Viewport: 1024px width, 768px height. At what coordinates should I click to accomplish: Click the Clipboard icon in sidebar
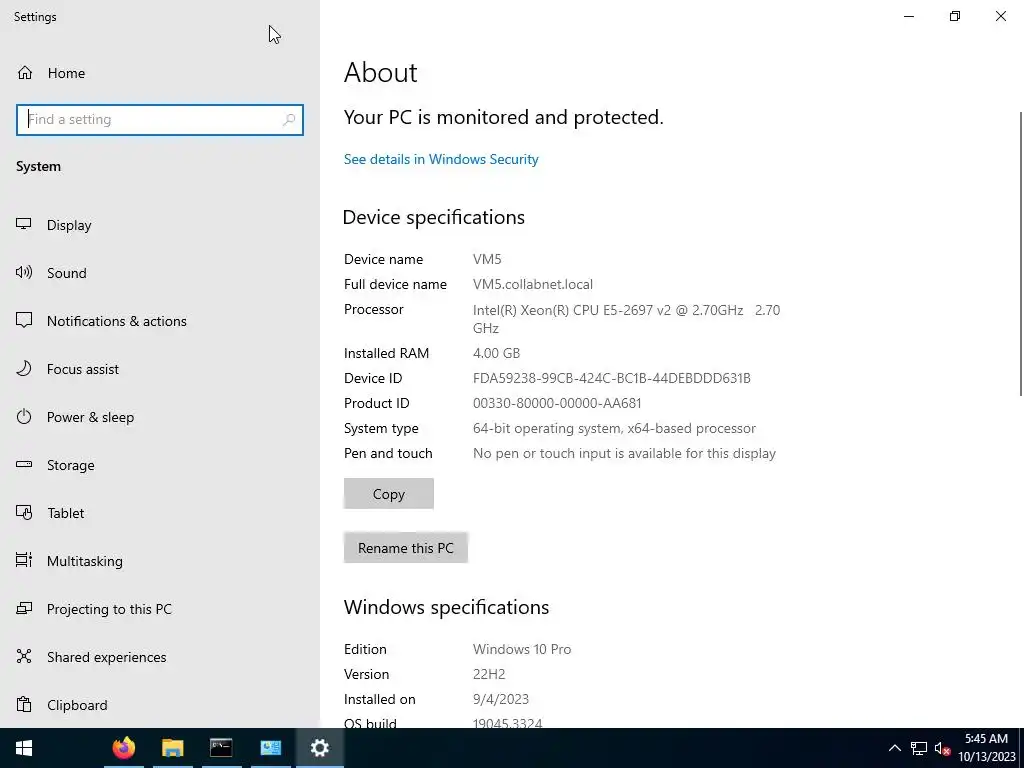[24, 705]
